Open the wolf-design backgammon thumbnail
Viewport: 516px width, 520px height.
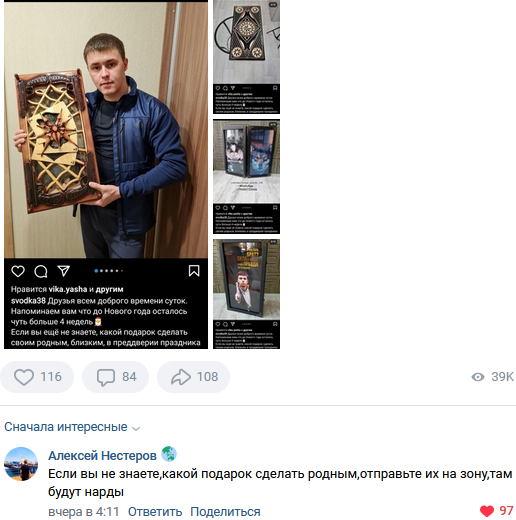(246, 176)
